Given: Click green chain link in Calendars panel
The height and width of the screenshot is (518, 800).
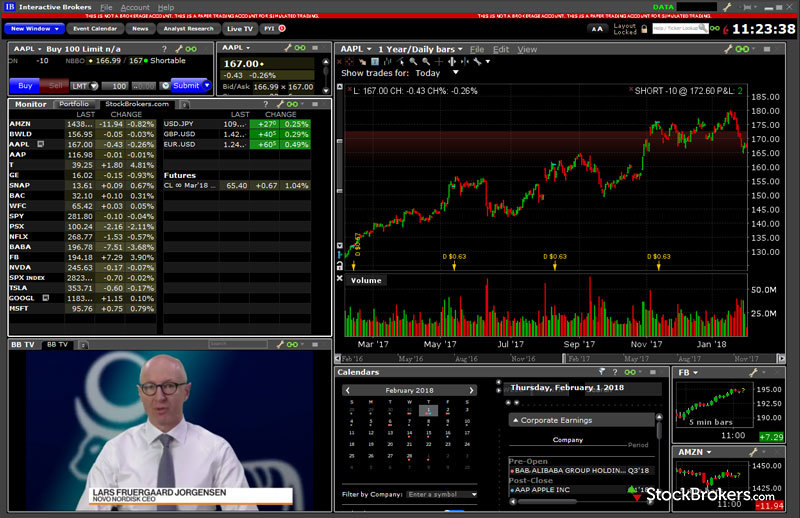Looking at the screenshot, I should coord(631,372).
